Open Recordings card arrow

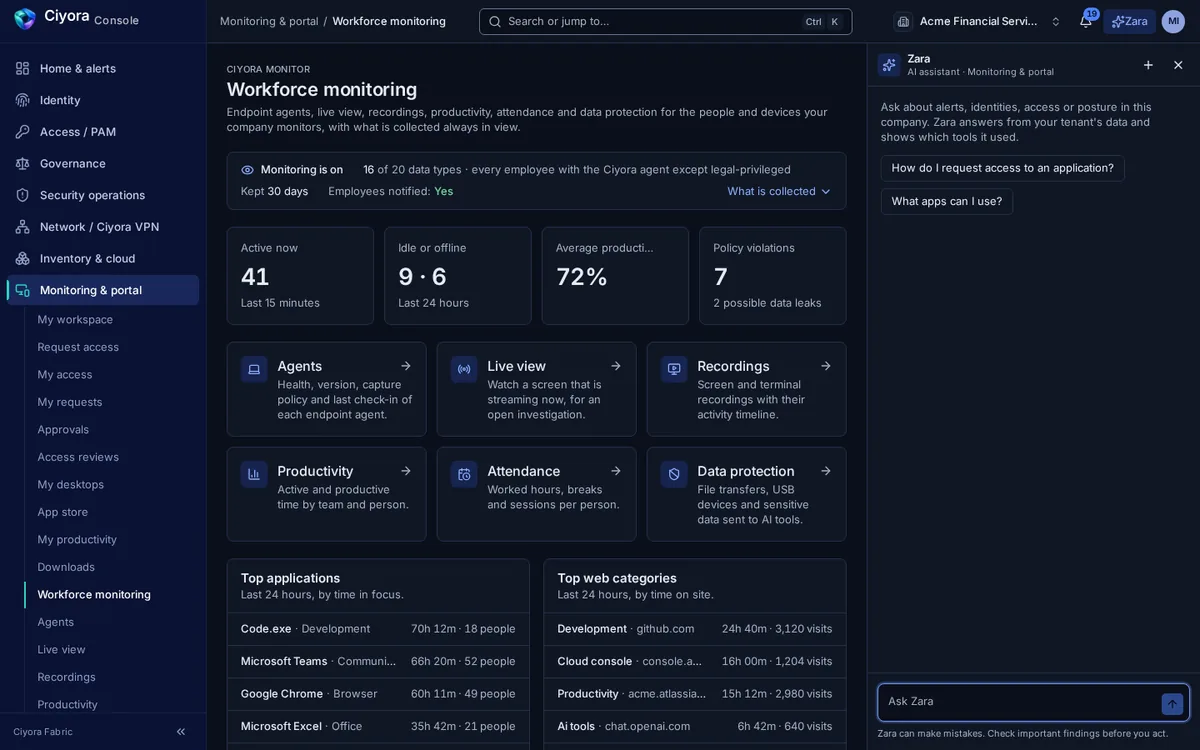click(x=825, y=366)
